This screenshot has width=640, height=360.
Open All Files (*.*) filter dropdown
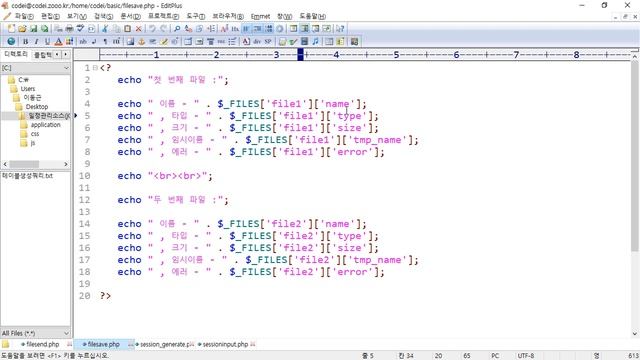[36, 333]
